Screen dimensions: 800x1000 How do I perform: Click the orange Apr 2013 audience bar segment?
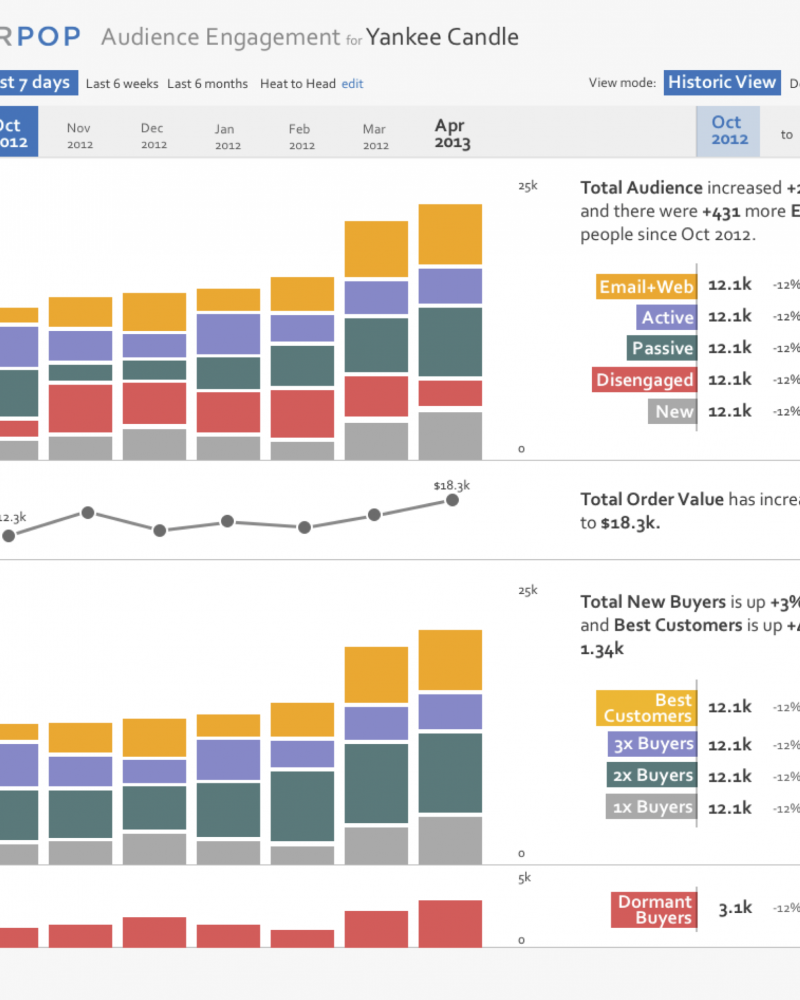click(x=450, y=234)
